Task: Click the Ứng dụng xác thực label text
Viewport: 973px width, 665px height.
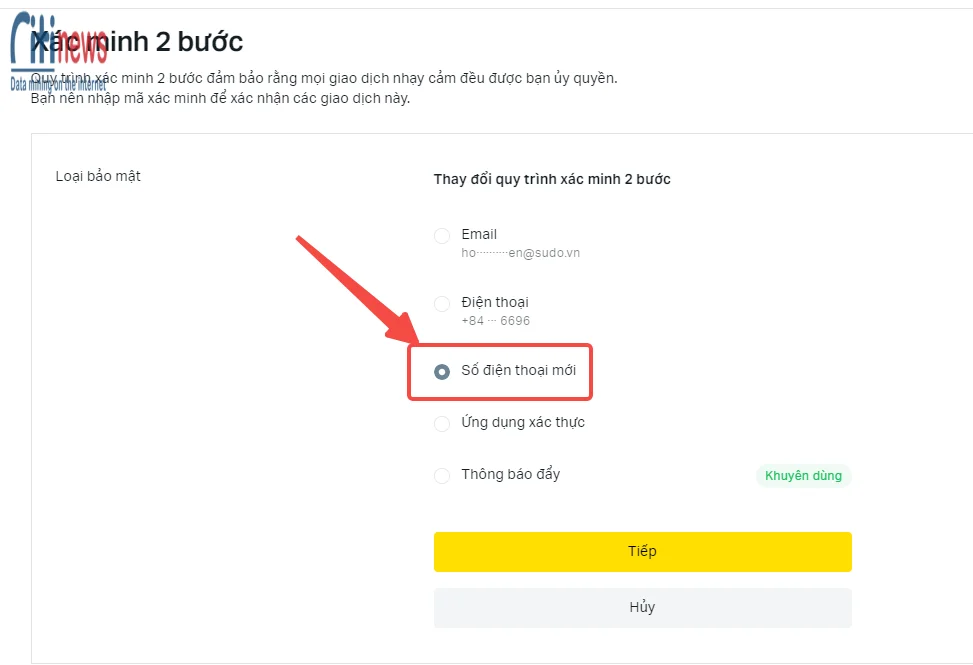Action: [x=522, y=422]
